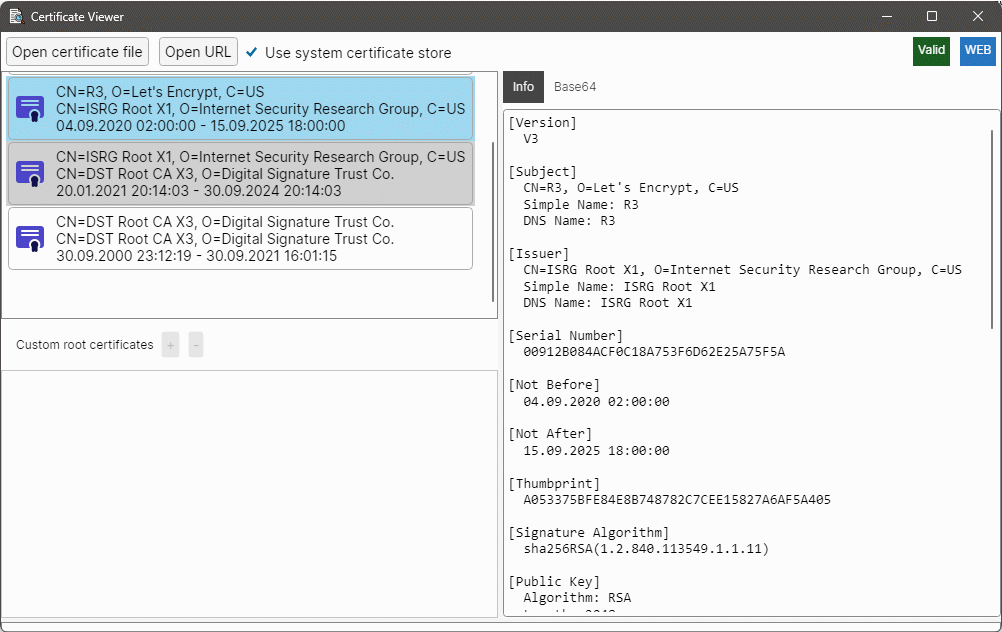Click the blue WEB button
1002x632 pixels.
tap(978, 50)
